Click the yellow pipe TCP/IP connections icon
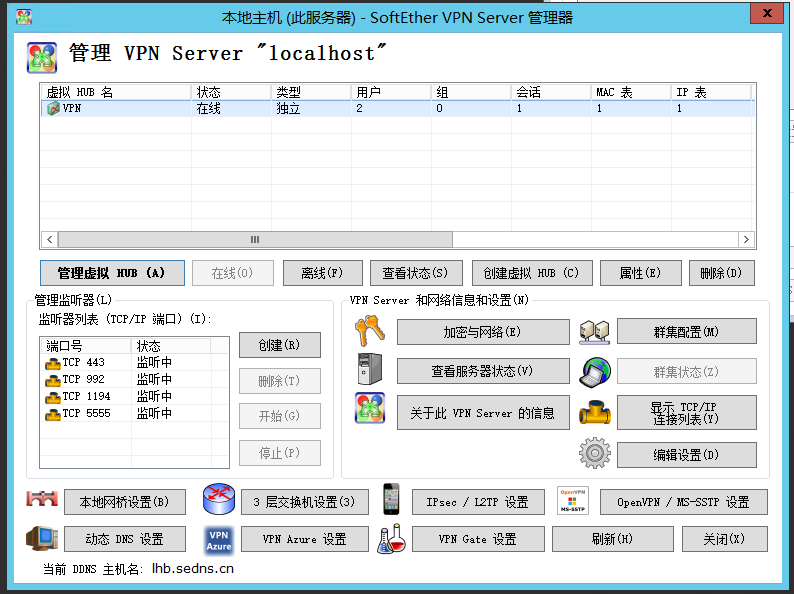This screenshot has width=794, height=594. (x=594, y=412)
